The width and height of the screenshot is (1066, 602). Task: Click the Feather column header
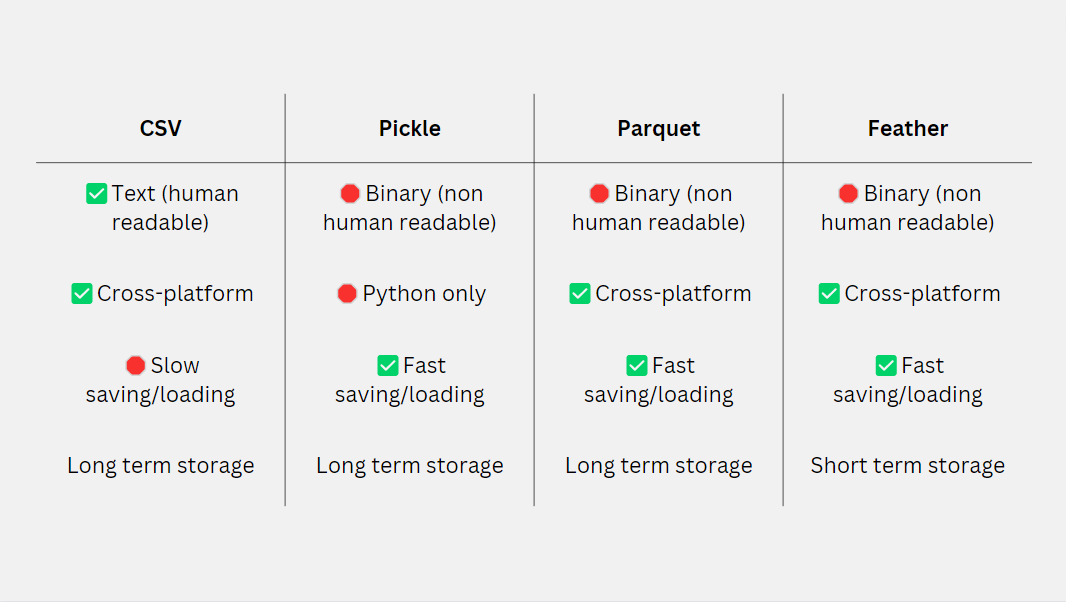click(x=908, y=129)
